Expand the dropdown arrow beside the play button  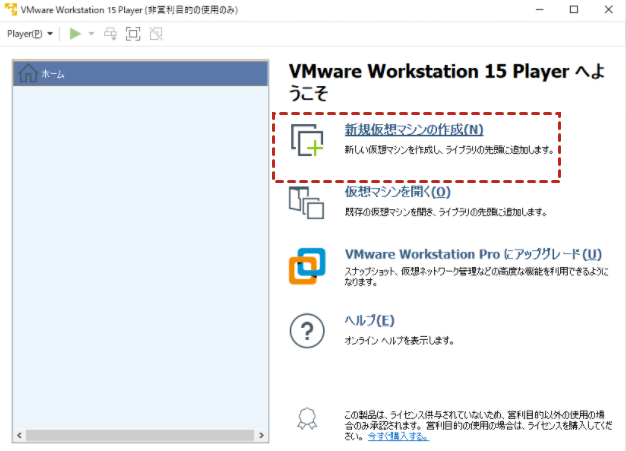91,34
